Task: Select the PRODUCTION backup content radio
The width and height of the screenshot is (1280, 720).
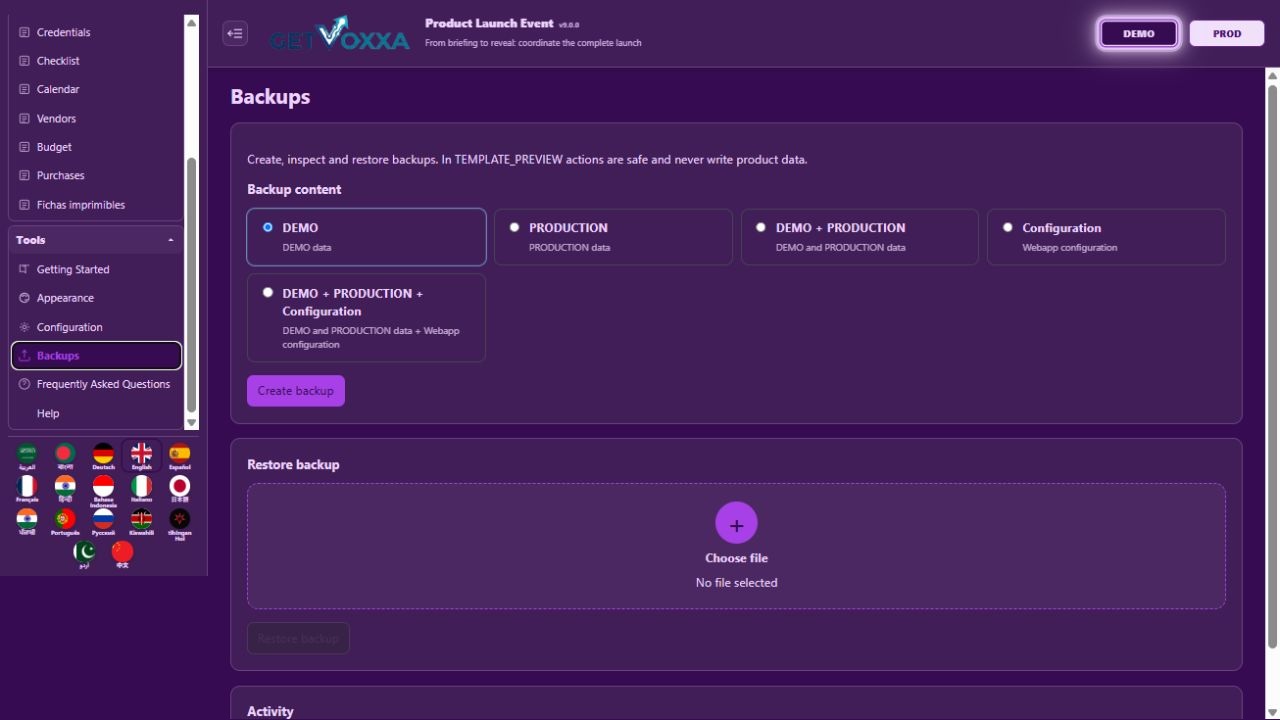Action: tap(613, 237)
